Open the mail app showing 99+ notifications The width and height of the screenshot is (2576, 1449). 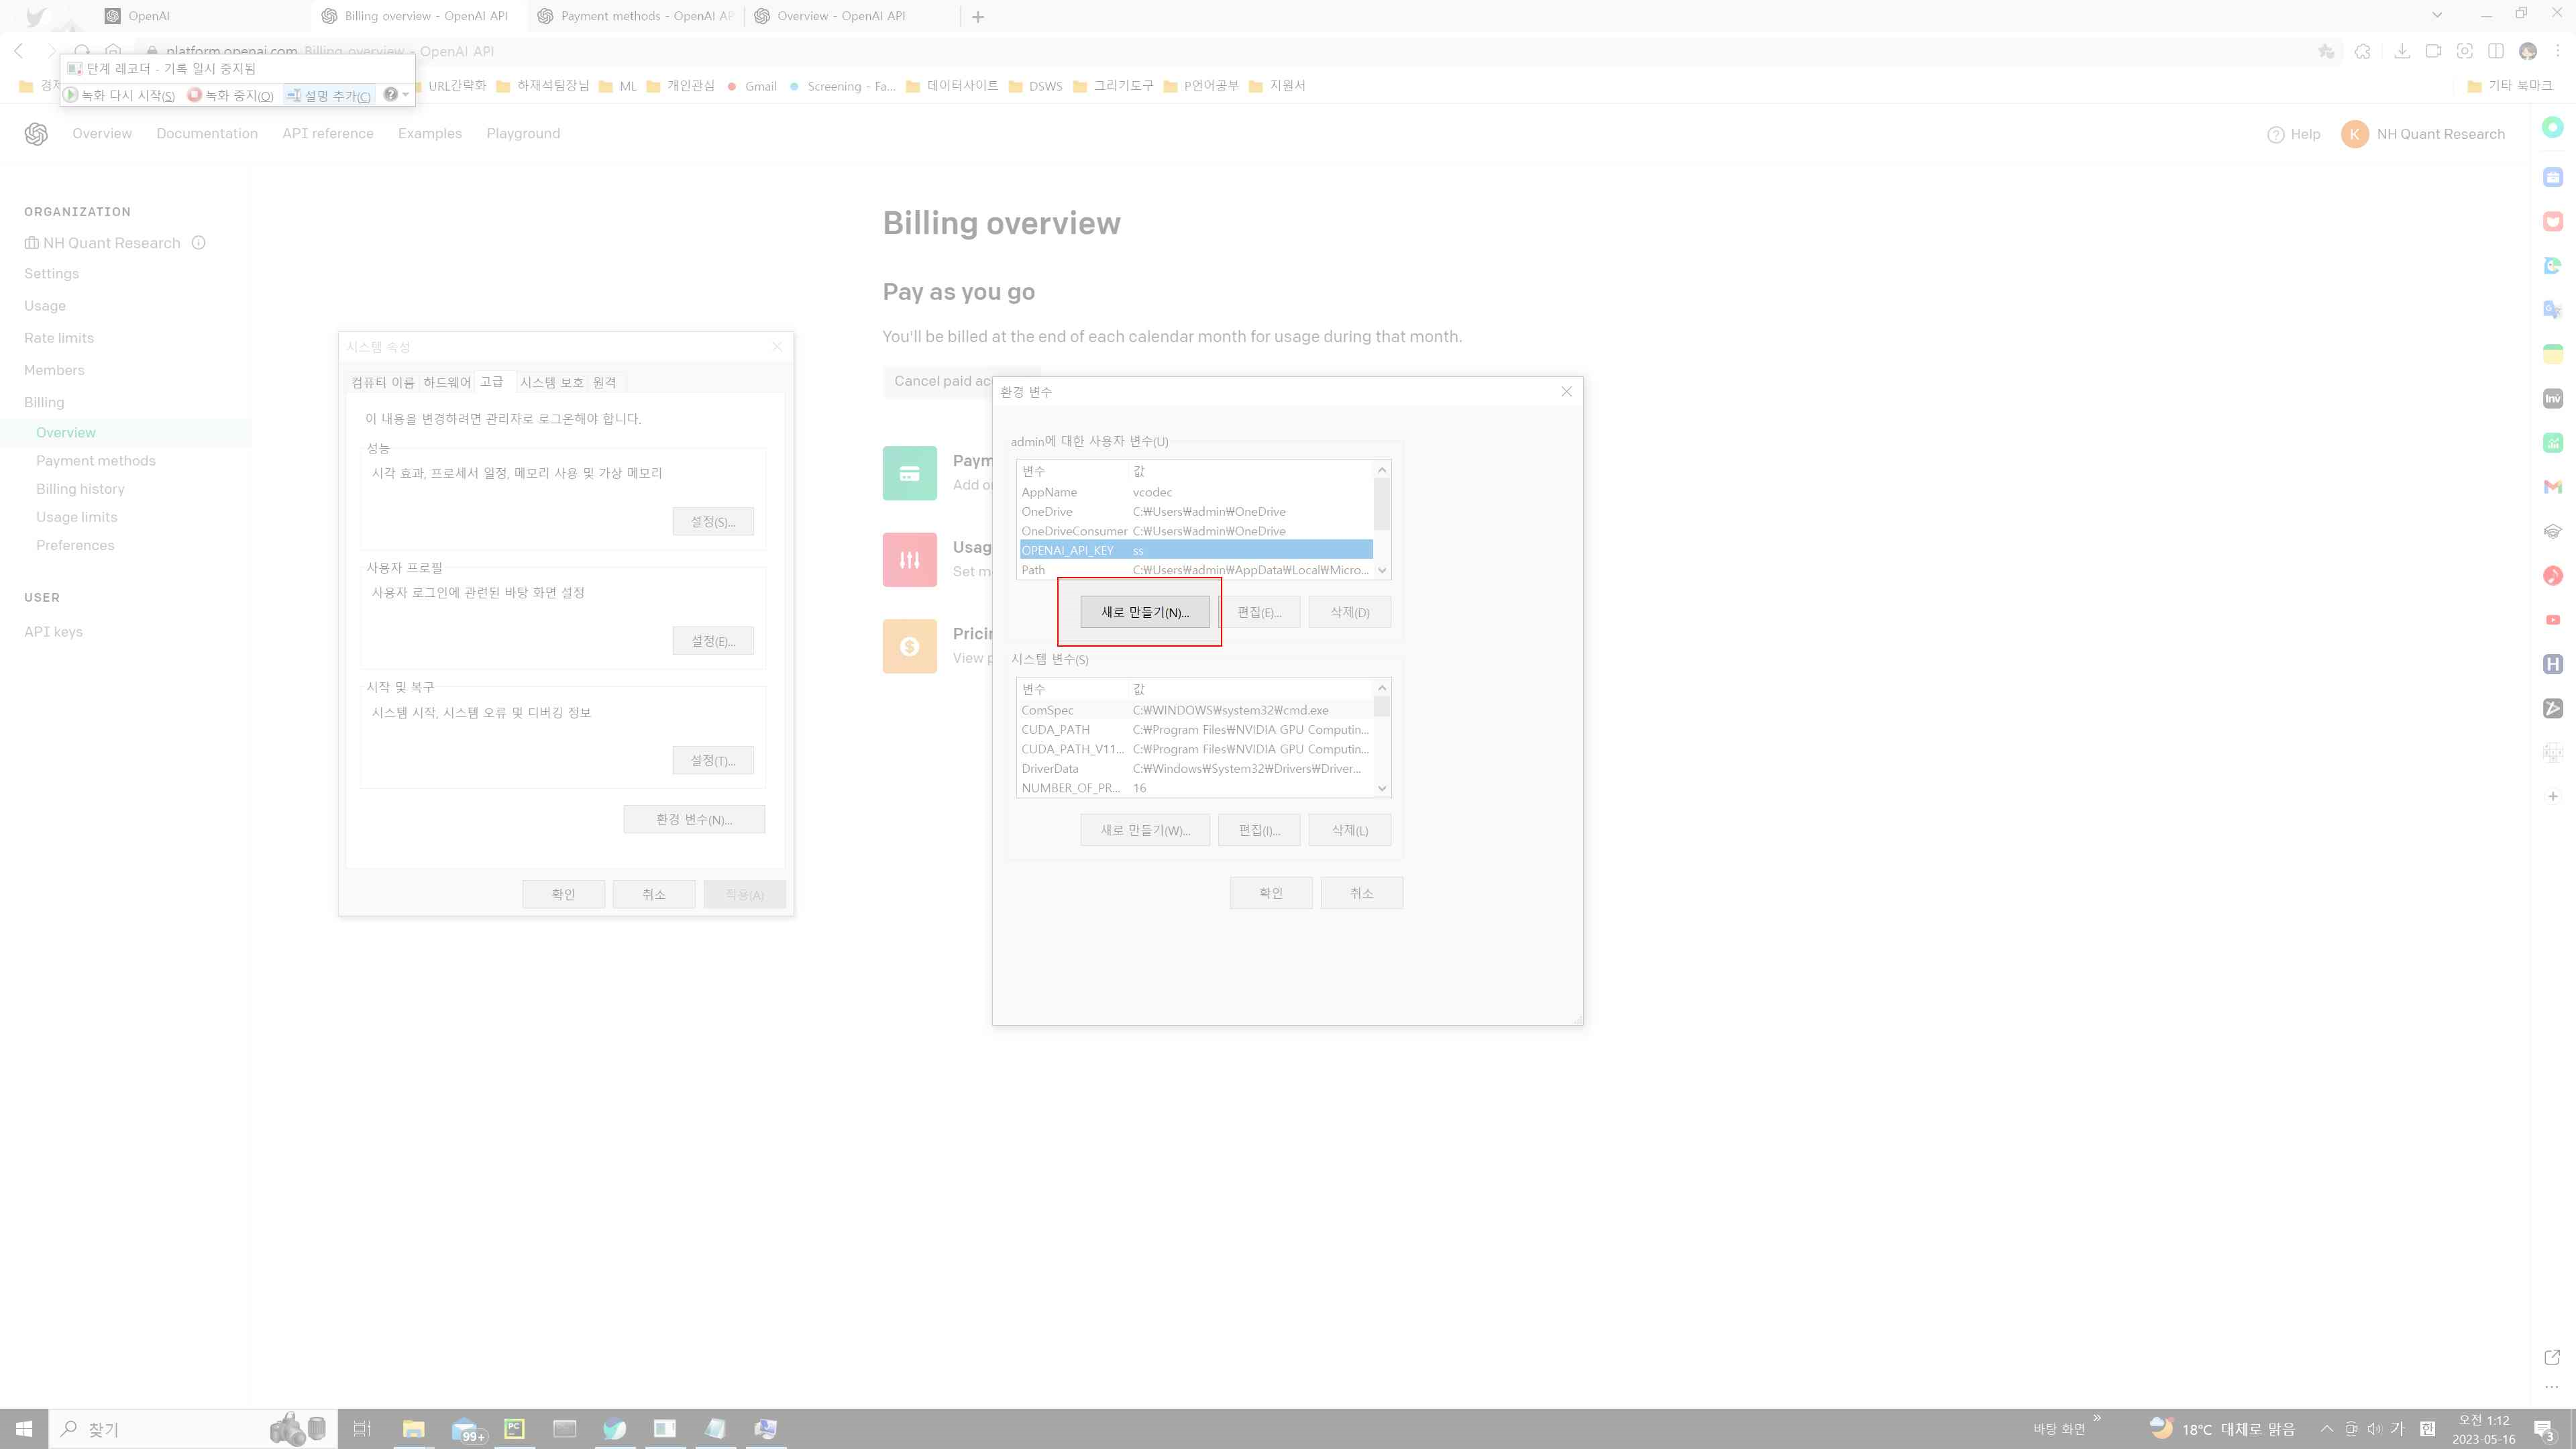pyautogui.click(x=466, y=1428)
